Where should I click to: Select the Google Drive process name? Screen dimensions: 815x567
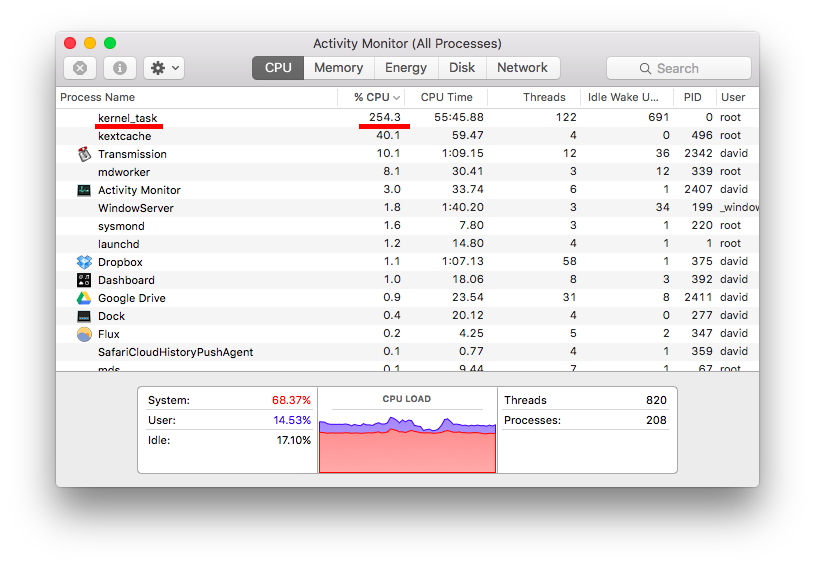[x=132, y=298]
